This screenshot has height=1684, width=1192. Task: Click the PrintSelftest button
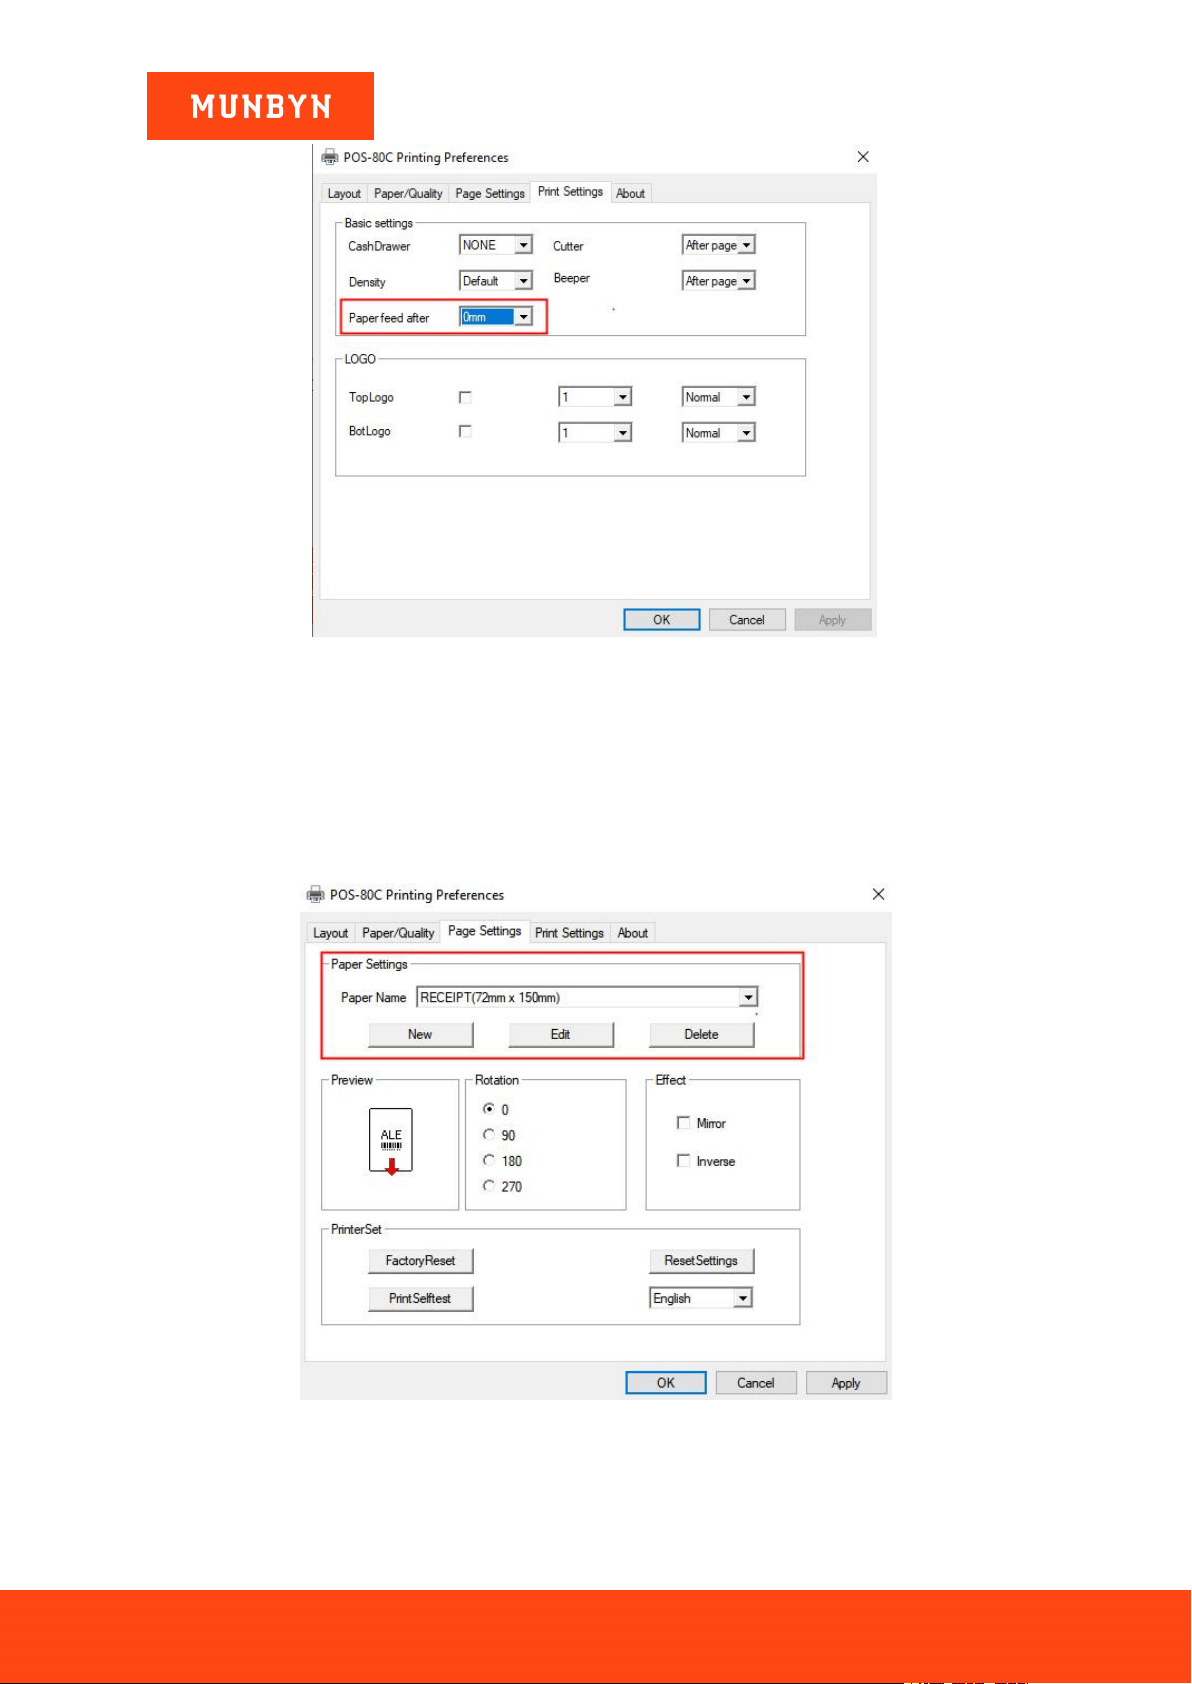point(420,1298)
